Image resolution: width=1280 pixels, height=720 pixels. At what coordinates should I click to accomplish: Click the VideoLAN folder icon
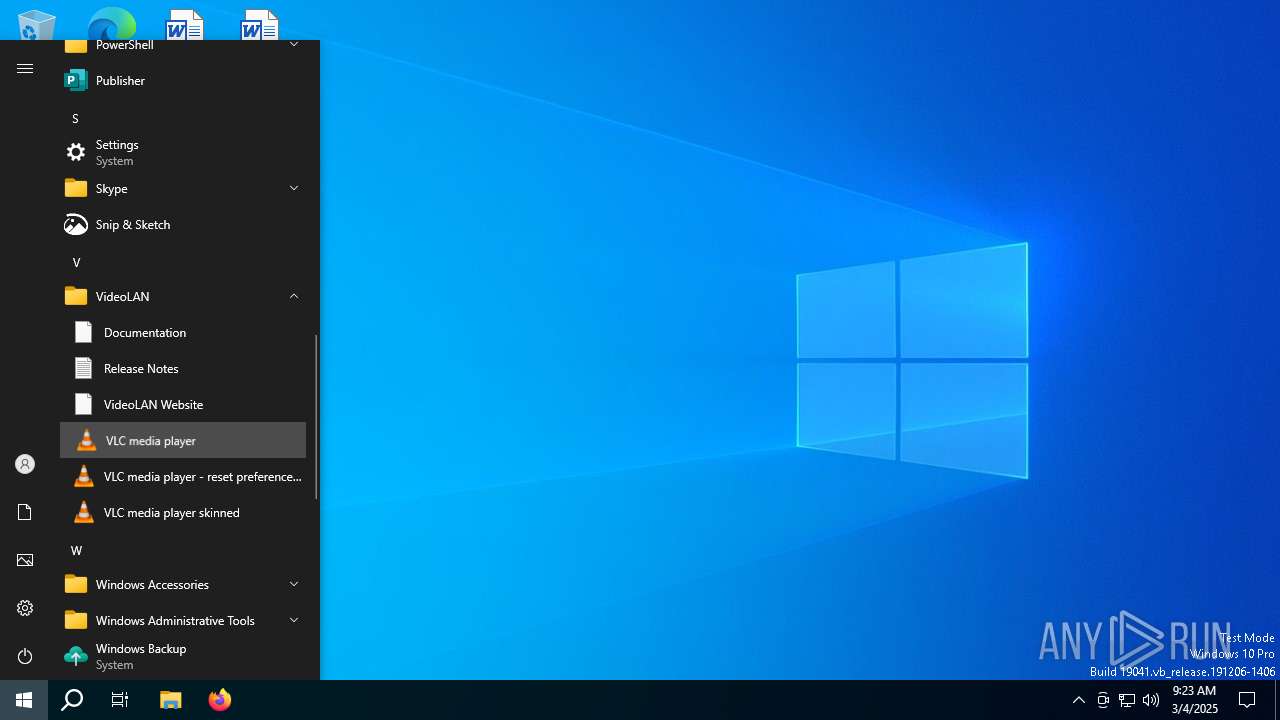(76, 296)
